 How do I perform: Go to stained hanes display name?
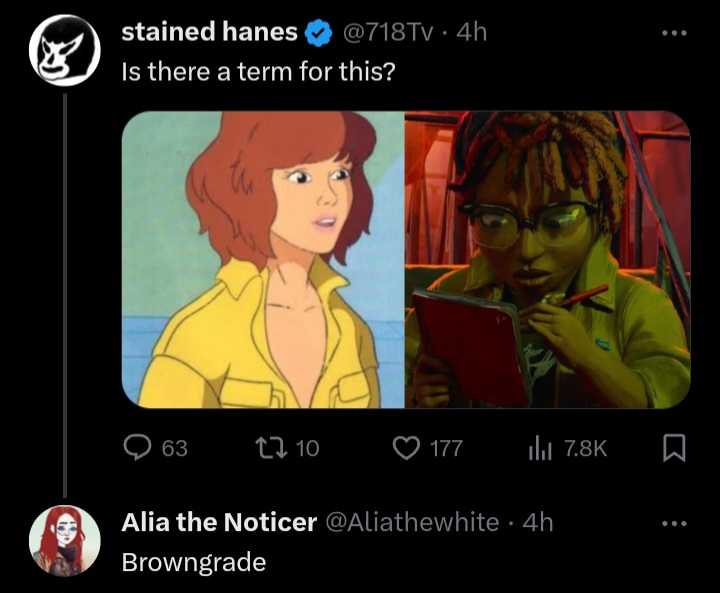tap(209, 33)
